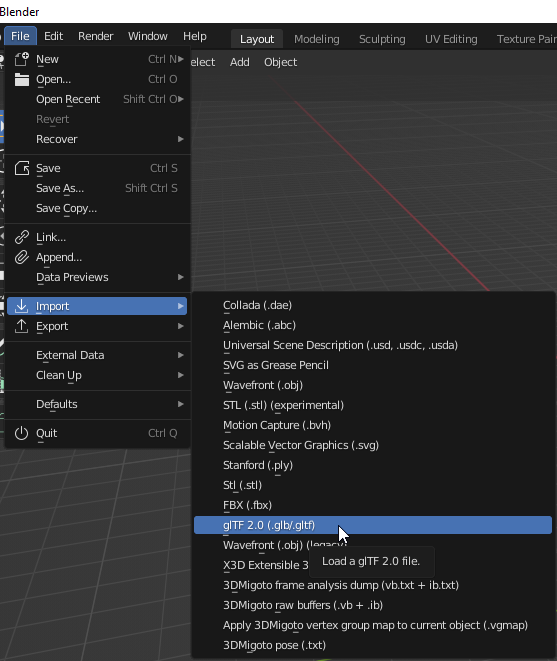The image size is (557, 661).
Task: Import Alembic (.abc) file
Action: pos(373,325)
